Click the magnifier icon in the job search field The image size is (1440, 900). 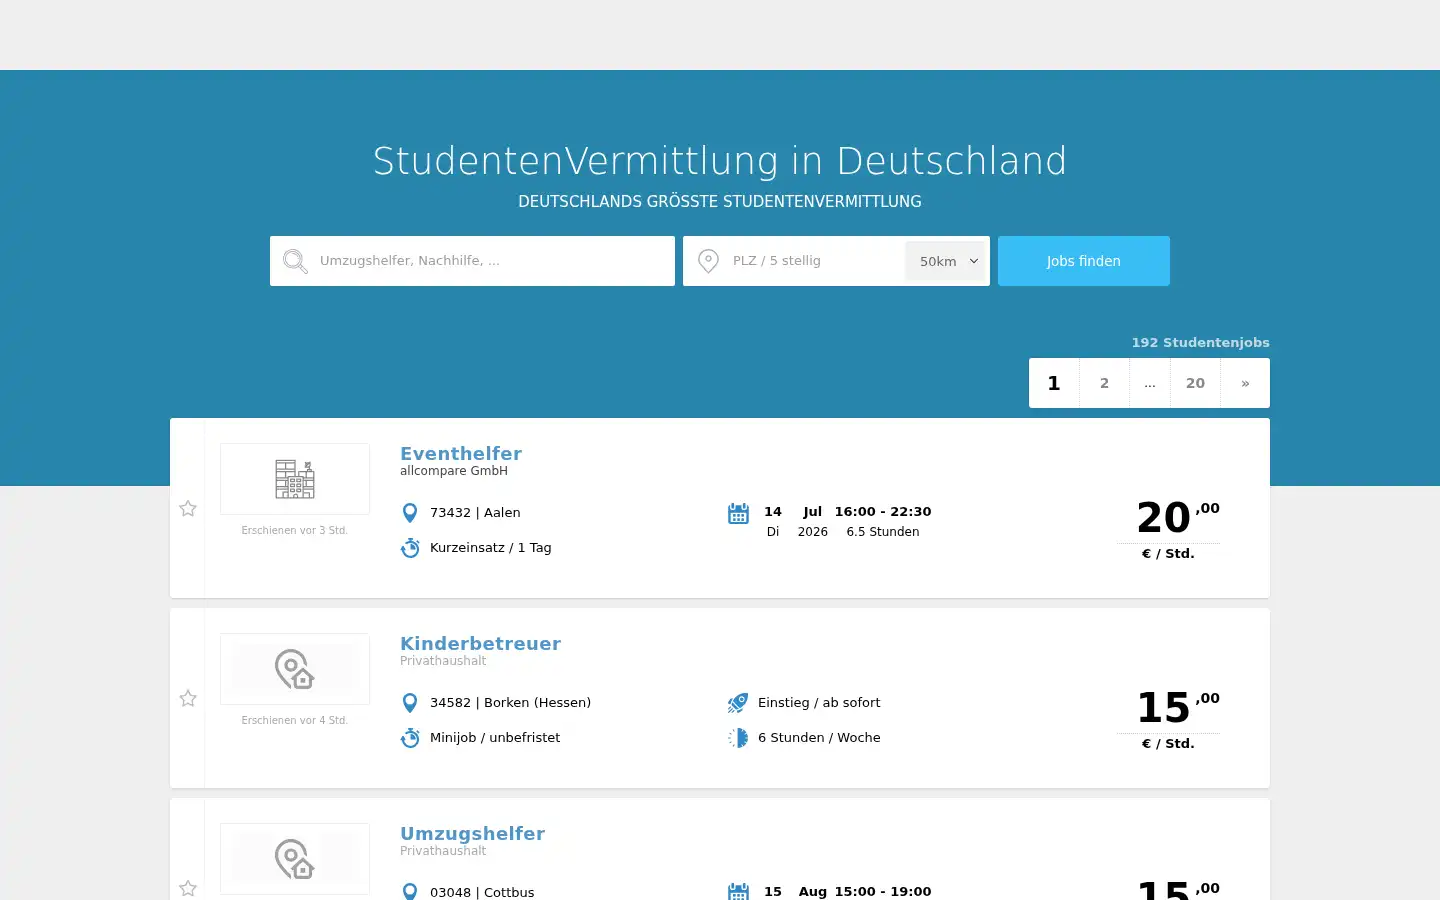pos(295,261)
